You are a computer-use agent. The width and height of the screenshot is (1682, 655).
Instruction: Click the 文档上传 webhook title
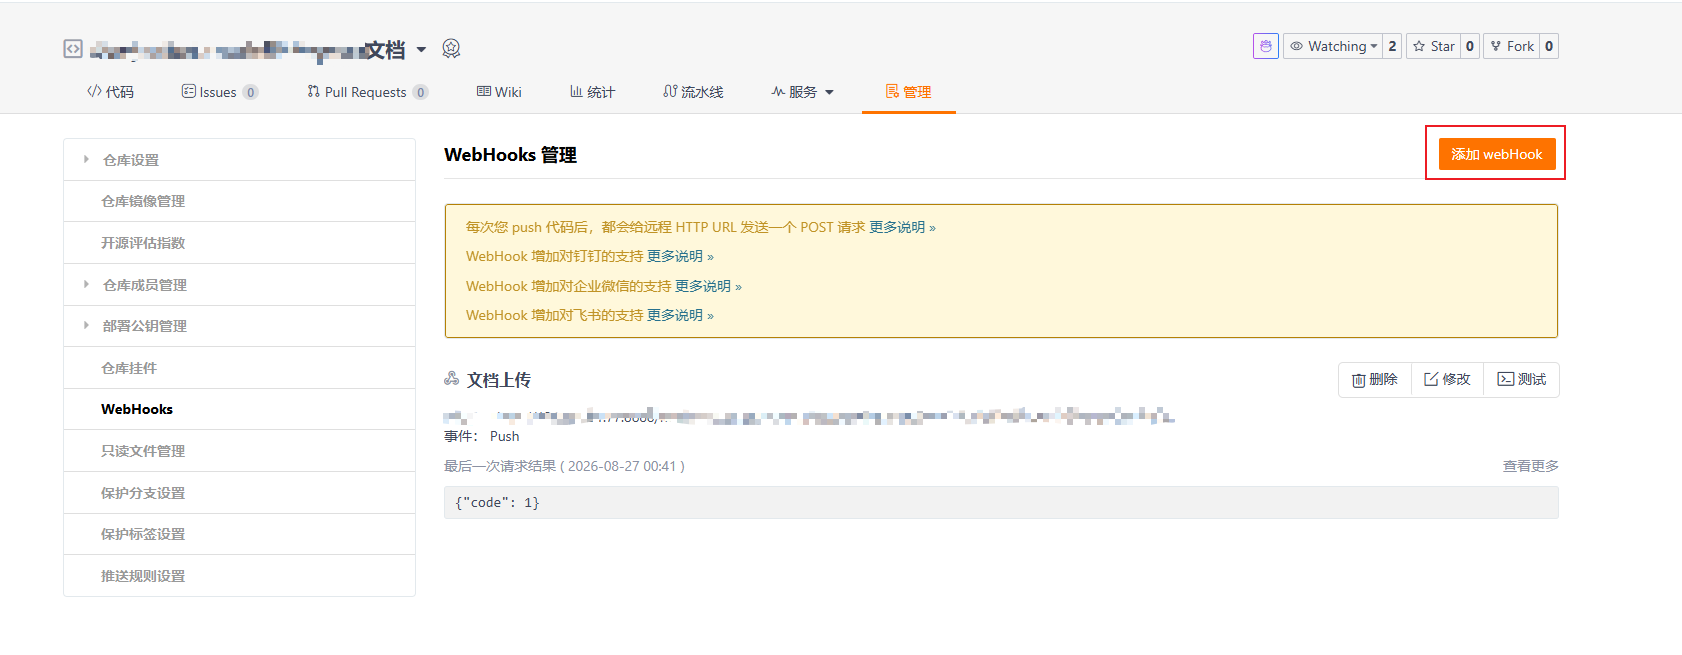(499, 380)
